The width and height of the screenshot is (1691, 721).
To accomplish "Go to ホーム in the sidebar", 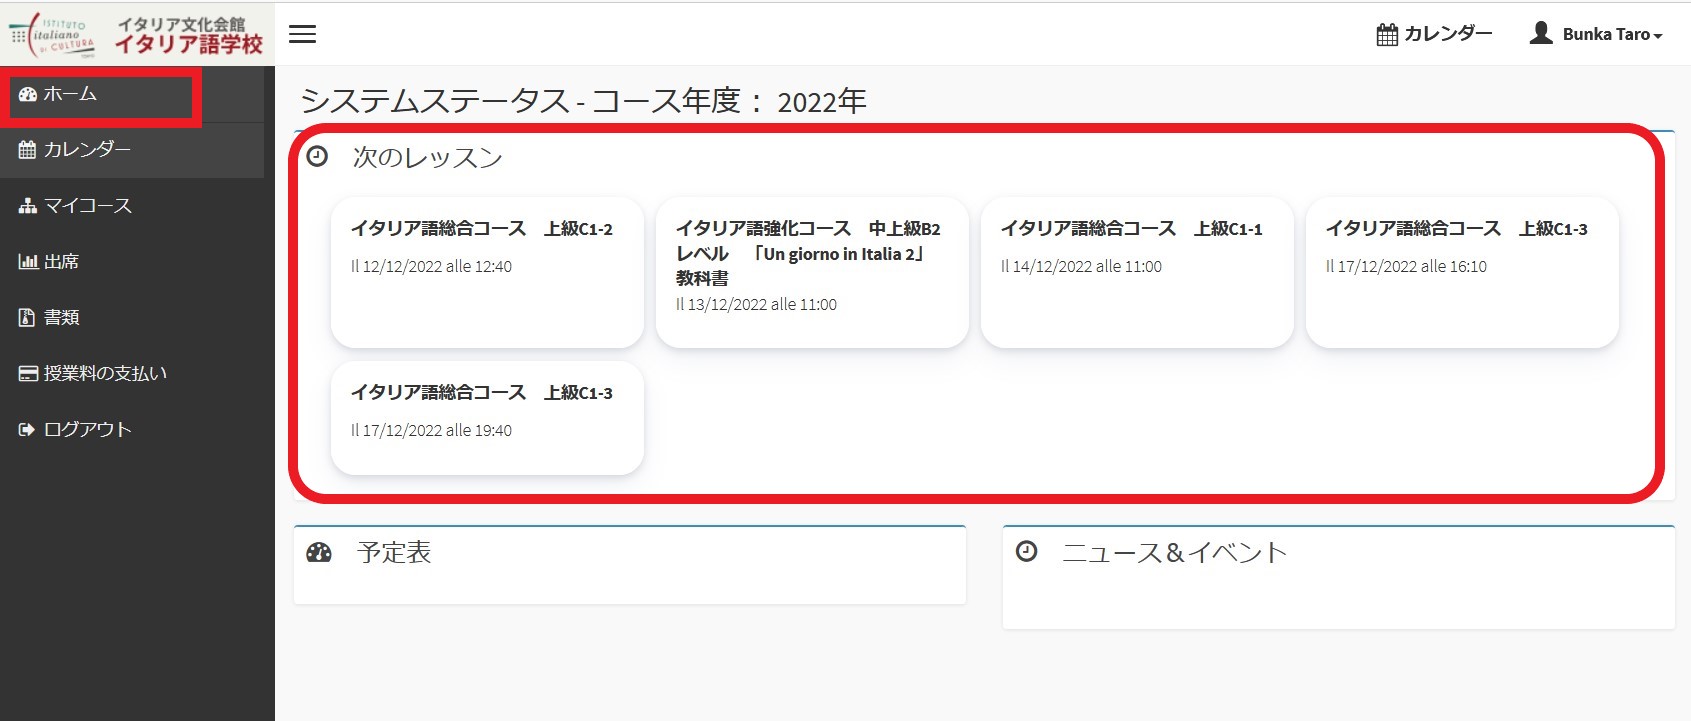I will [x=70, y=94].
